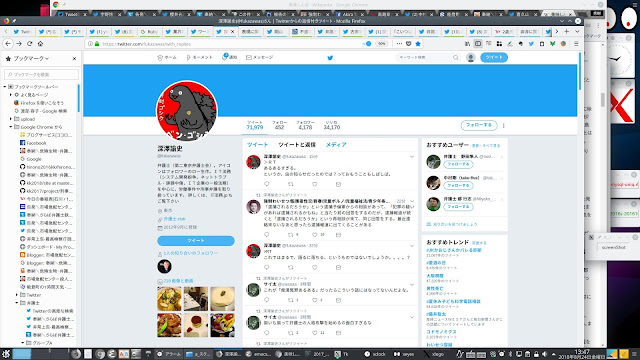Image resolution: width=640 pixels, height=360 pixels.
Task: Collapse the ブックマークツールバー folder
Action: (5, 87)
